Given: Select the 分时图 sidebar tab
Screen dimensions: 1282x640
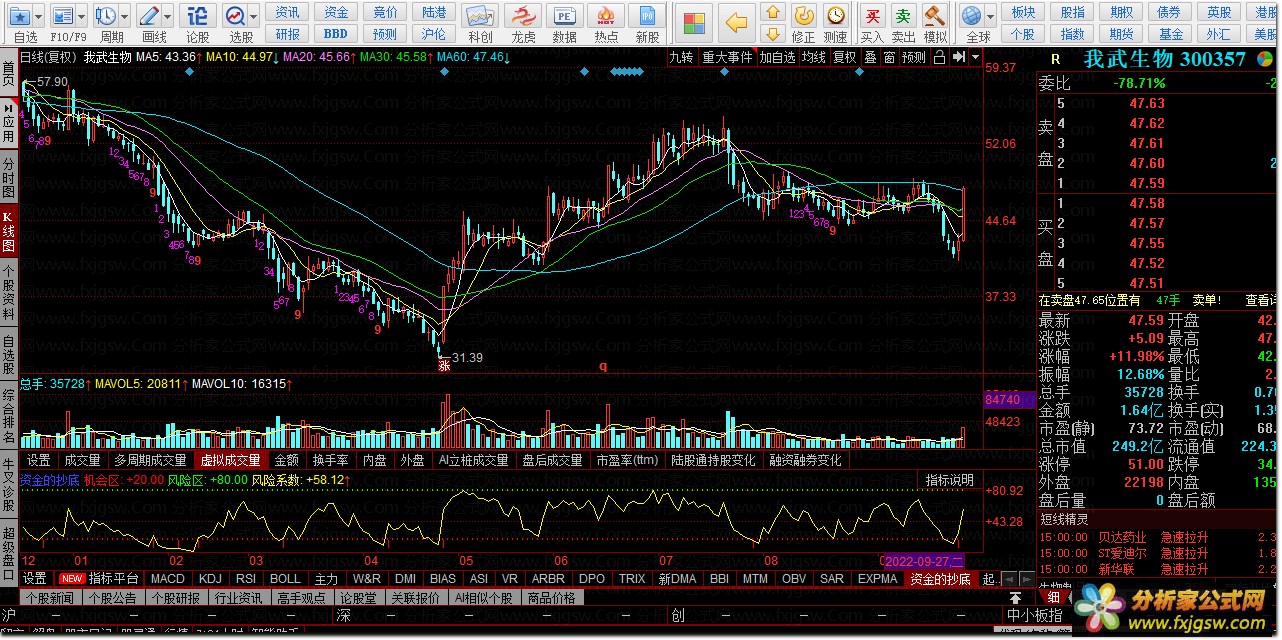Looking at the screenshot, I should [x=9, y=177].
